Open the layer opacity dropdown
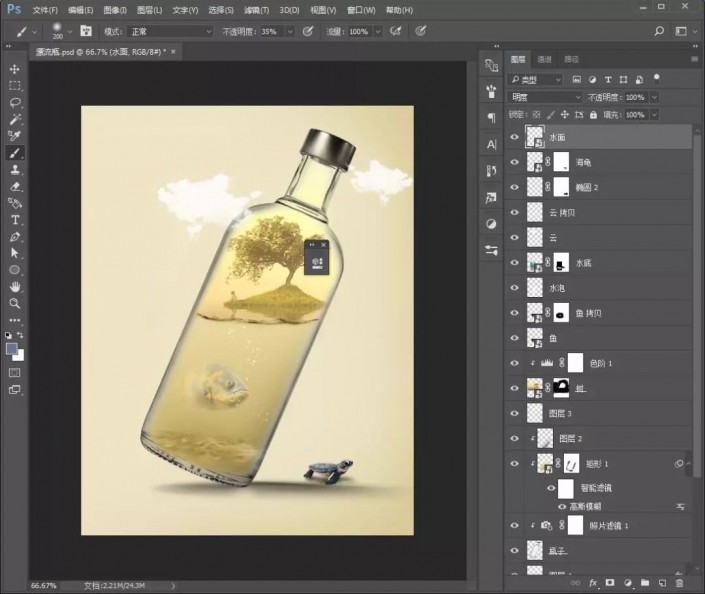 point(655,97)
